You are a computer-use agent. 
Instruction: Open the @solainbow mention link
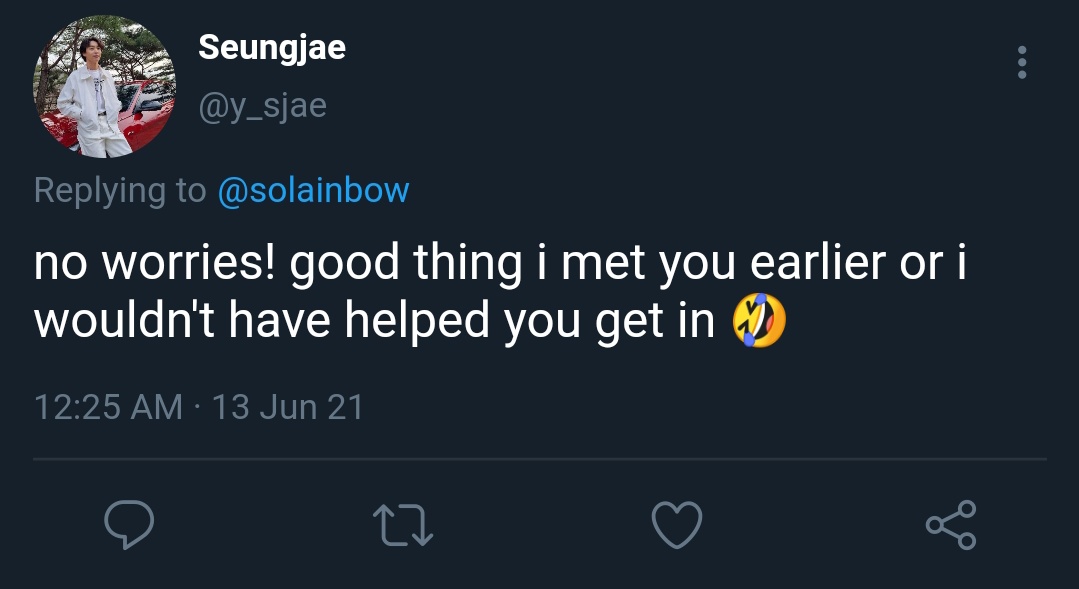point(313,190)
